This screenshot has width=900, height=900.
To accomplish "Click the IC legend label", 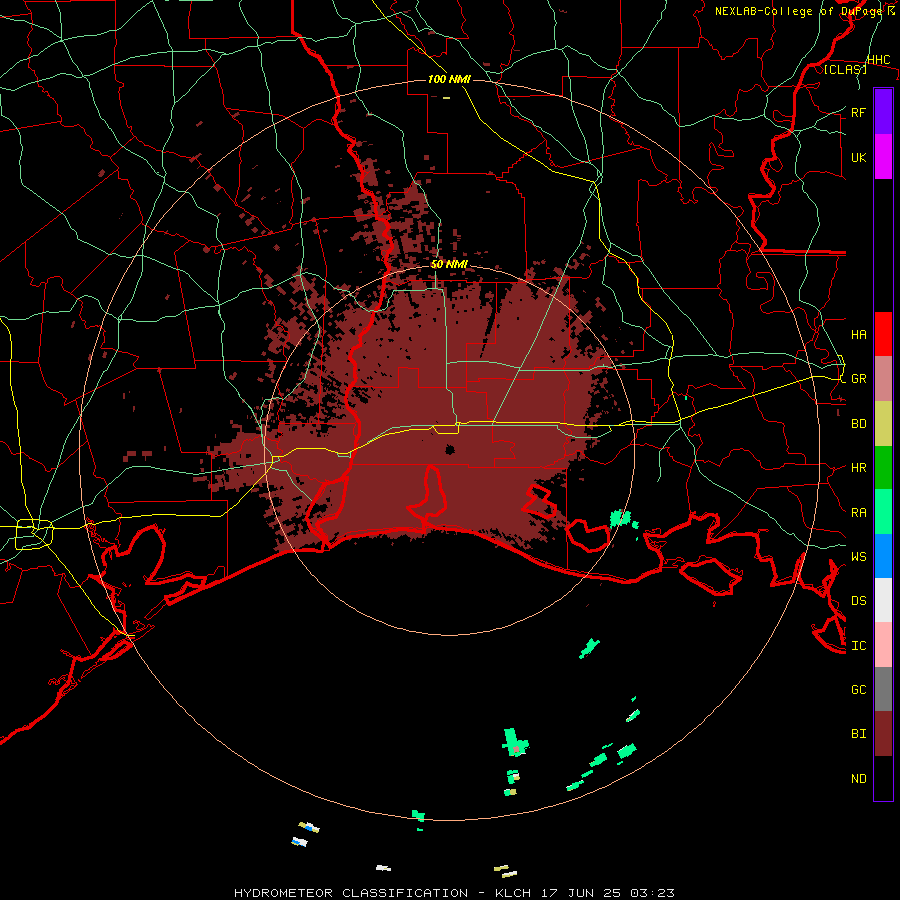I will pos(858,646).
